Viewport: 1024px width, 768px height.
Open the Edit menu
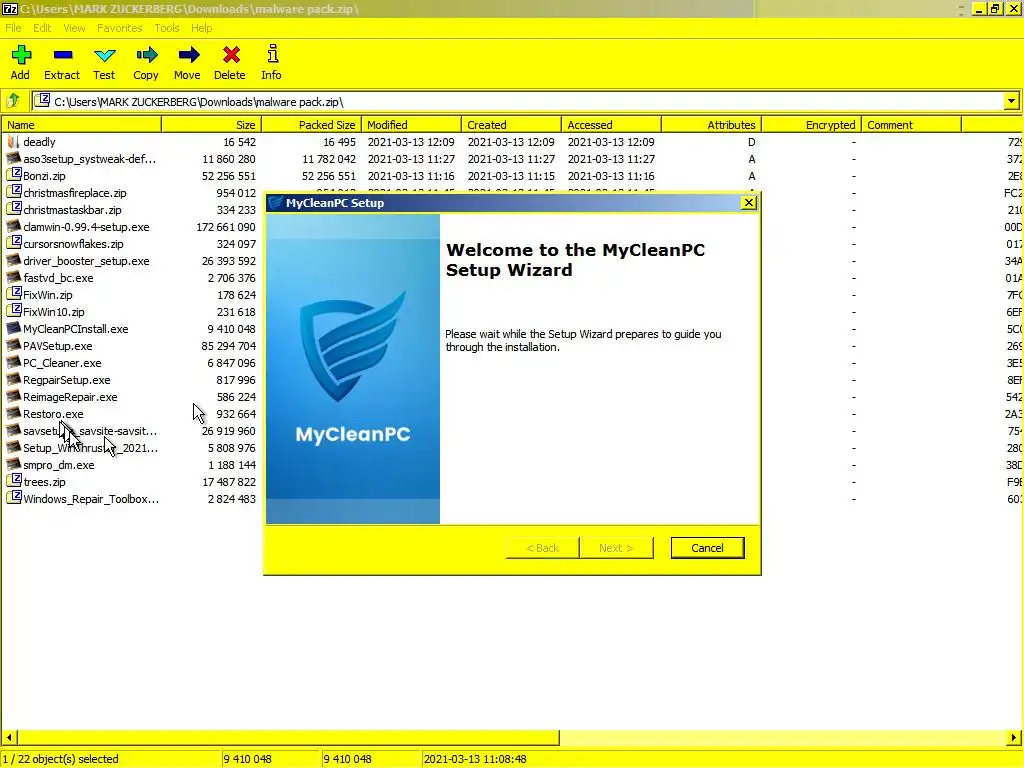coord(42,28)
